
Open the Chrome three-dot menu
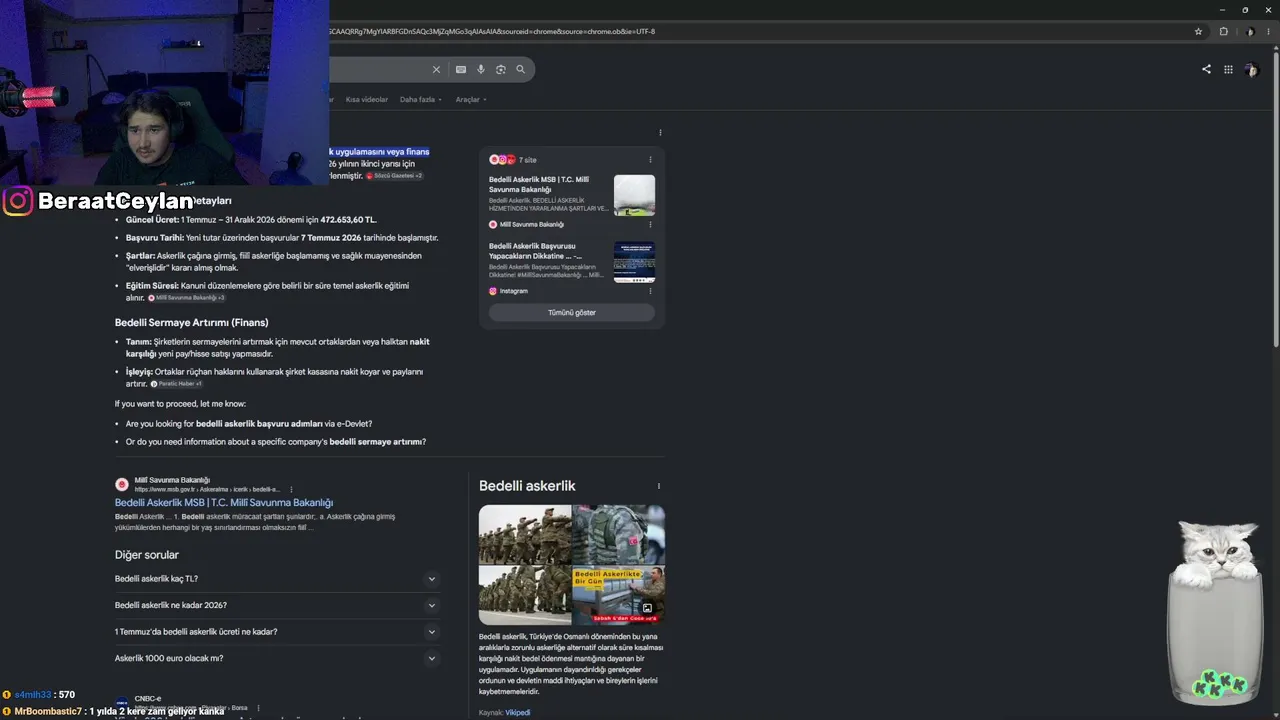[1268, 31]
